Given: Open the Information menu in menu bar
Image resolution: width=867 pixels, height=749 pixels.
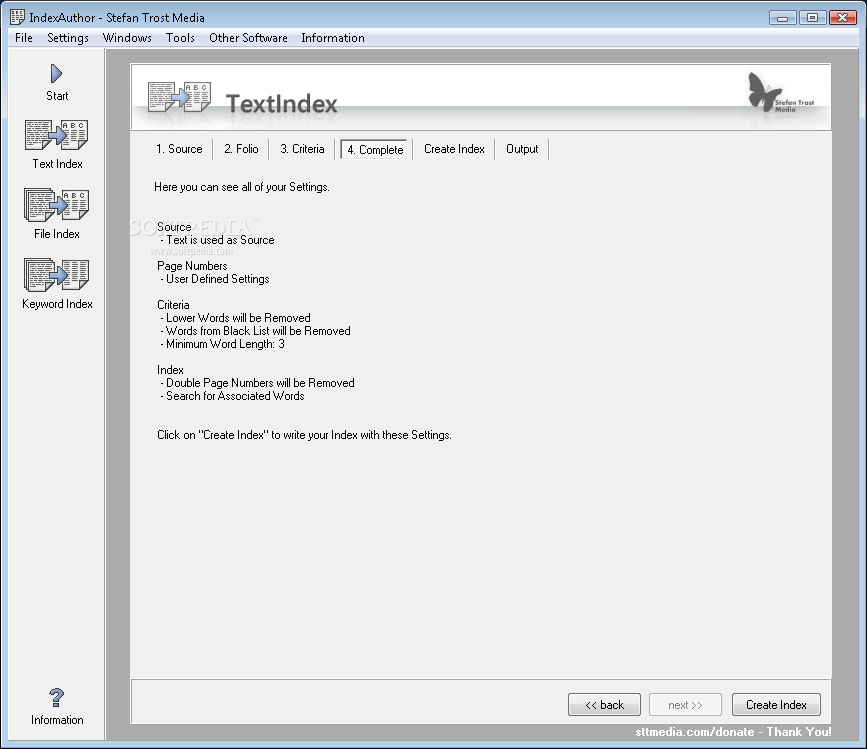Looking at the screenshot, I should tap(333, 38).
